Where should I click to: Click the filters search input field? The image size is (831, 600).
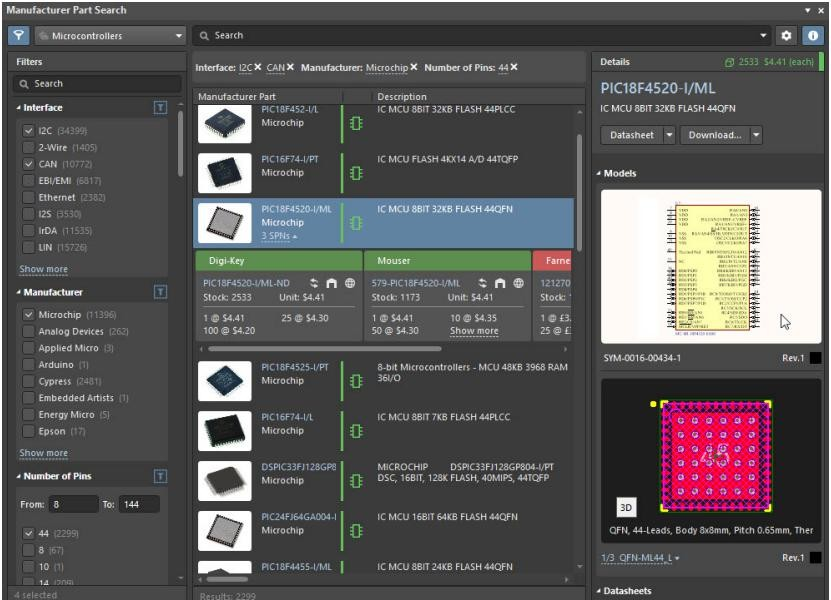click(x=98, y=84)
